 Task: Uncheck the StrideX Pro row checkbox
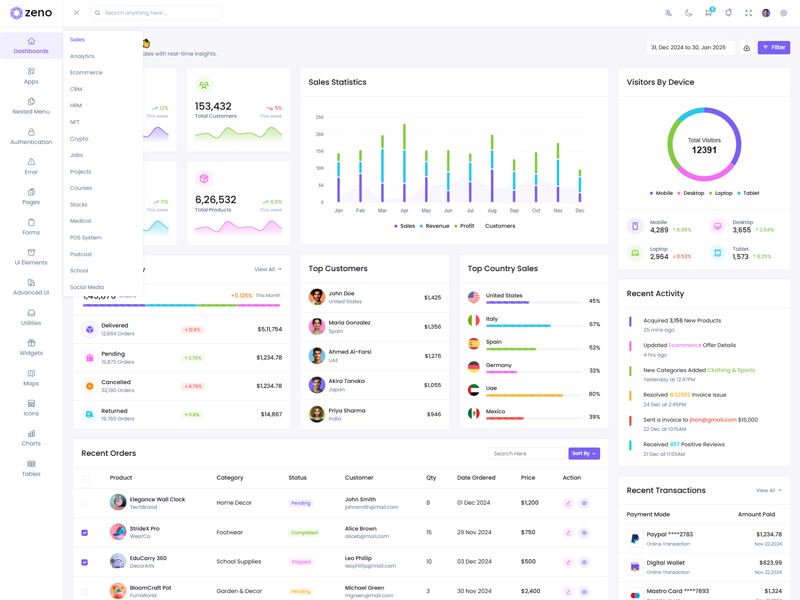tap(85, 533)
